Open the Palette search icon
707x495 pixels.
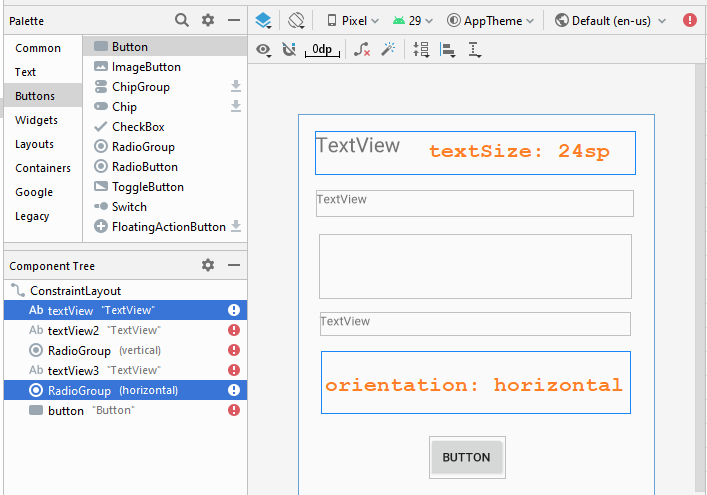(182, 20)
